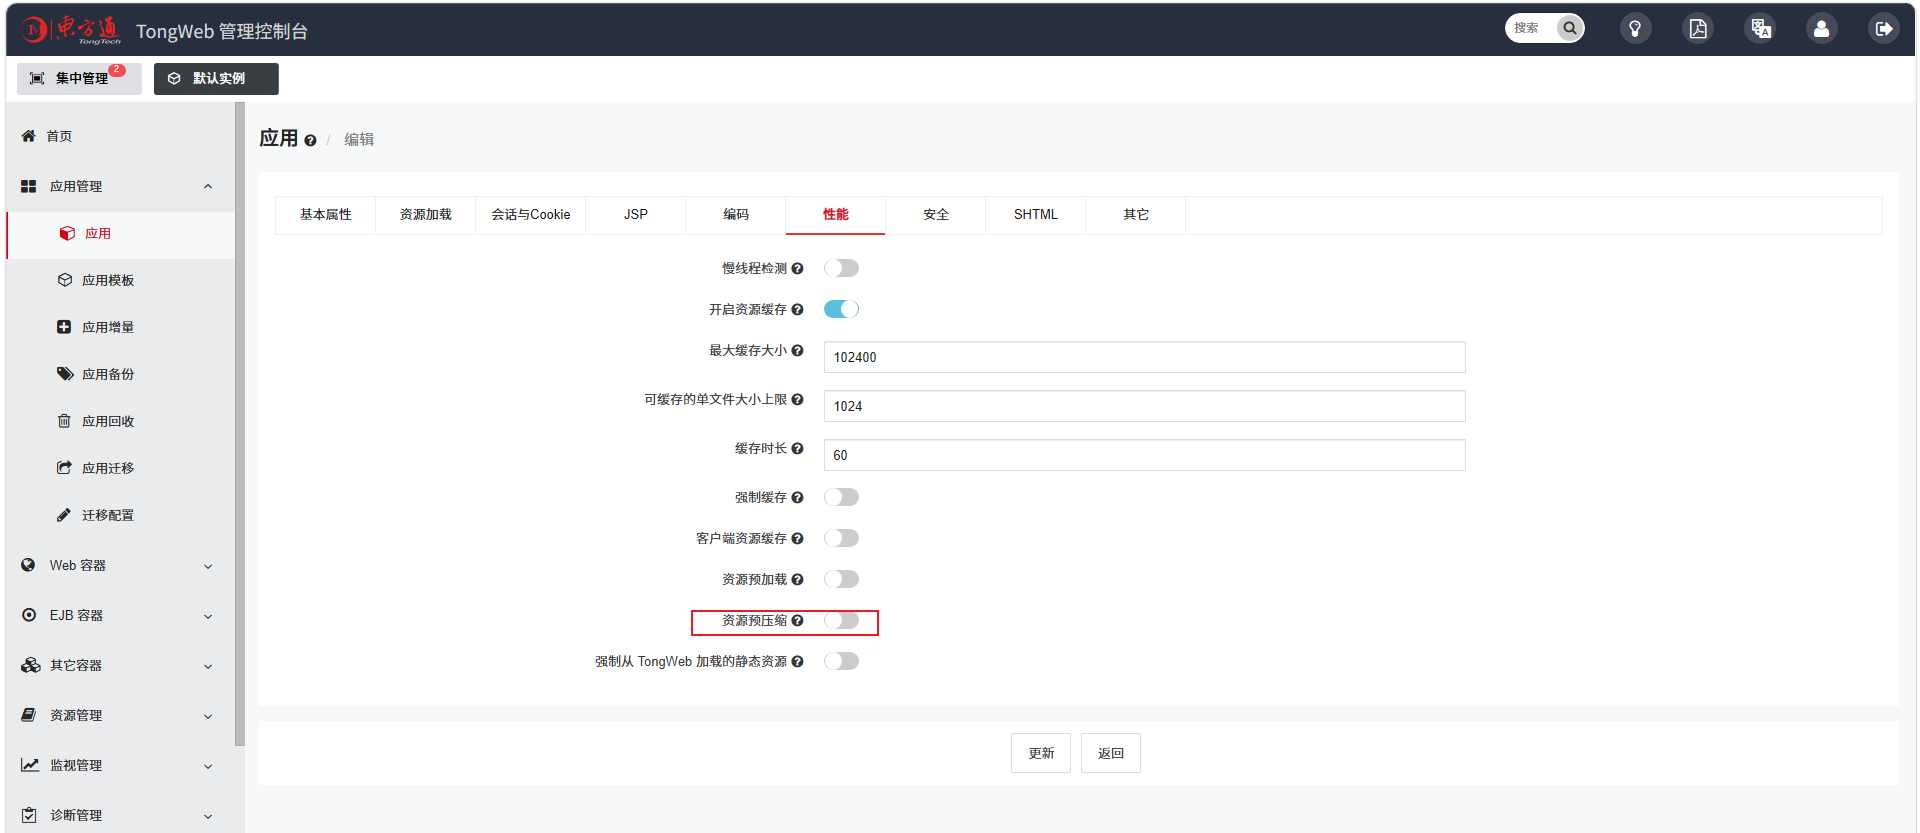Switch to the 基本属性 tab
Viewport: 1920px width, 833px height.
[326, 215]
